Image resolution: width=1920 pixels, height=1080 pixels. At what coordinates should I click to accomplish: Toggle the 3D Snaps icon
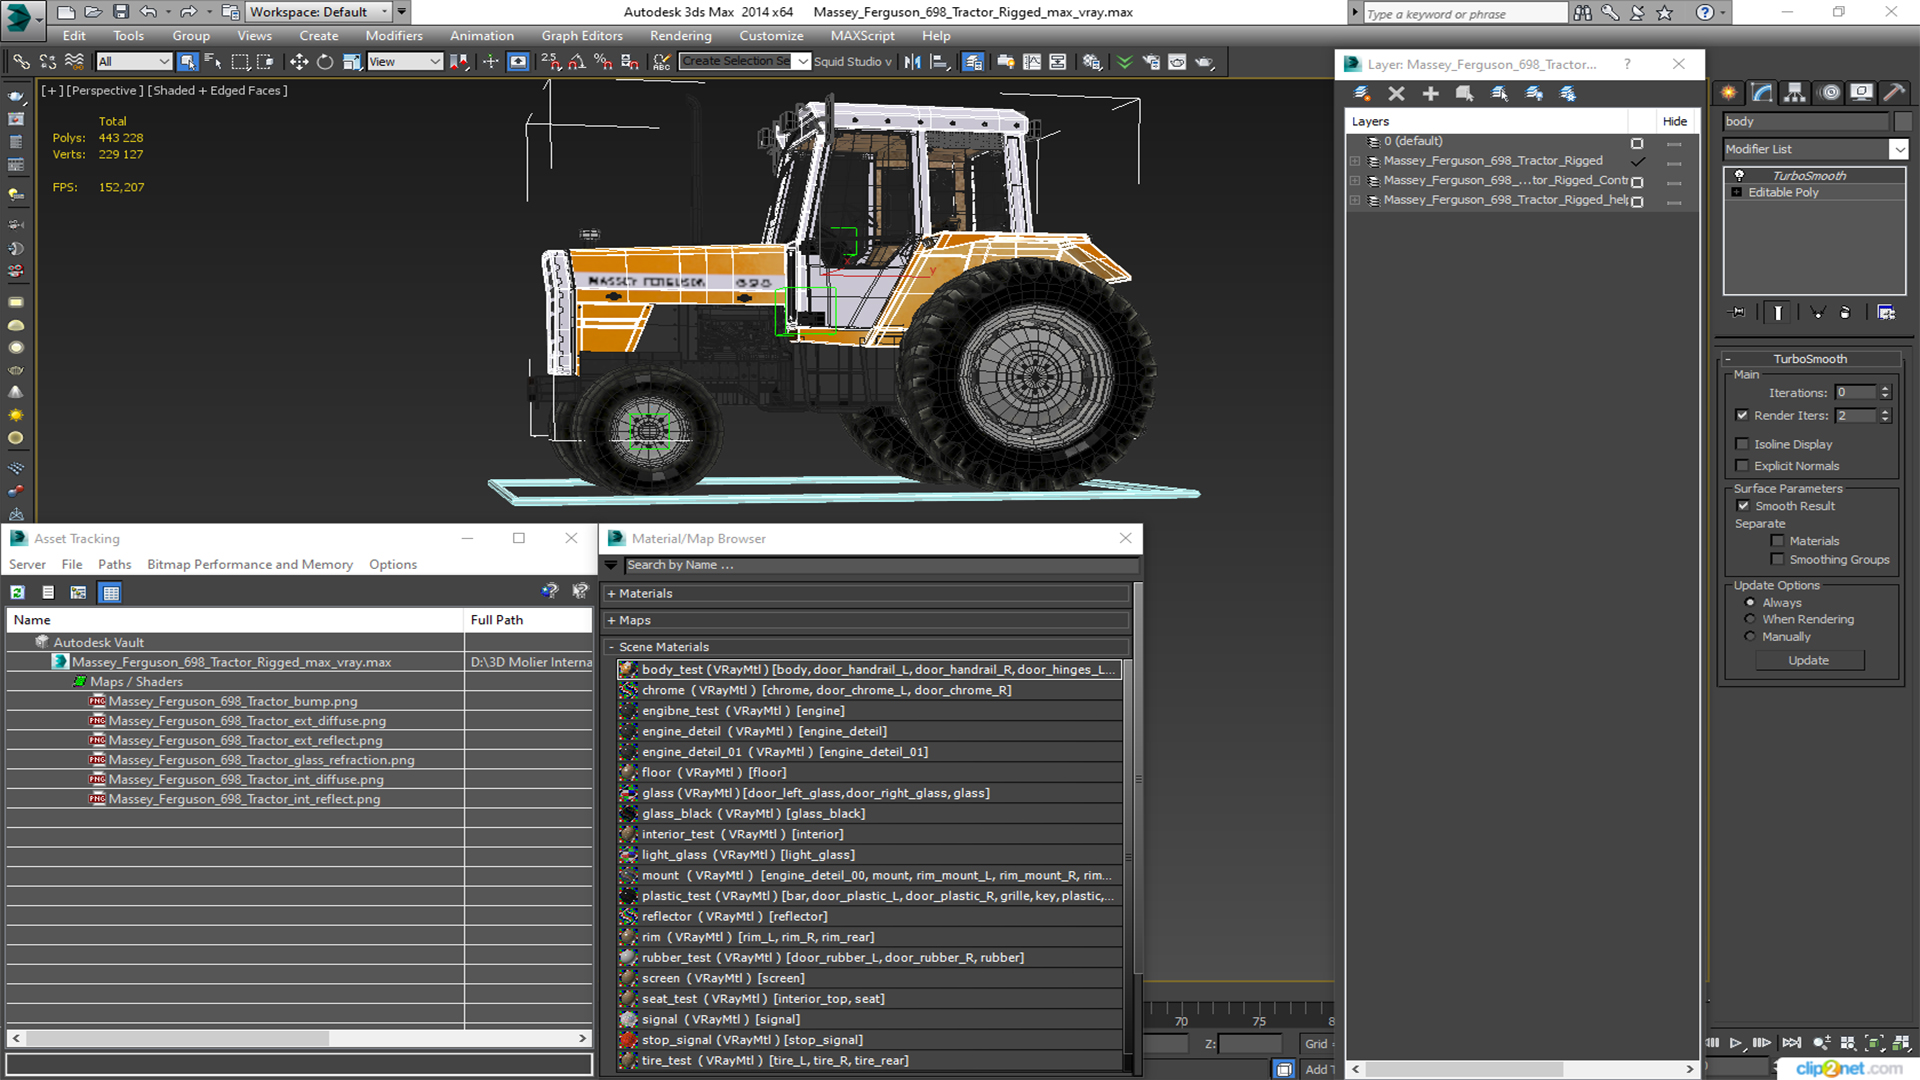click(x=550, y=62)
